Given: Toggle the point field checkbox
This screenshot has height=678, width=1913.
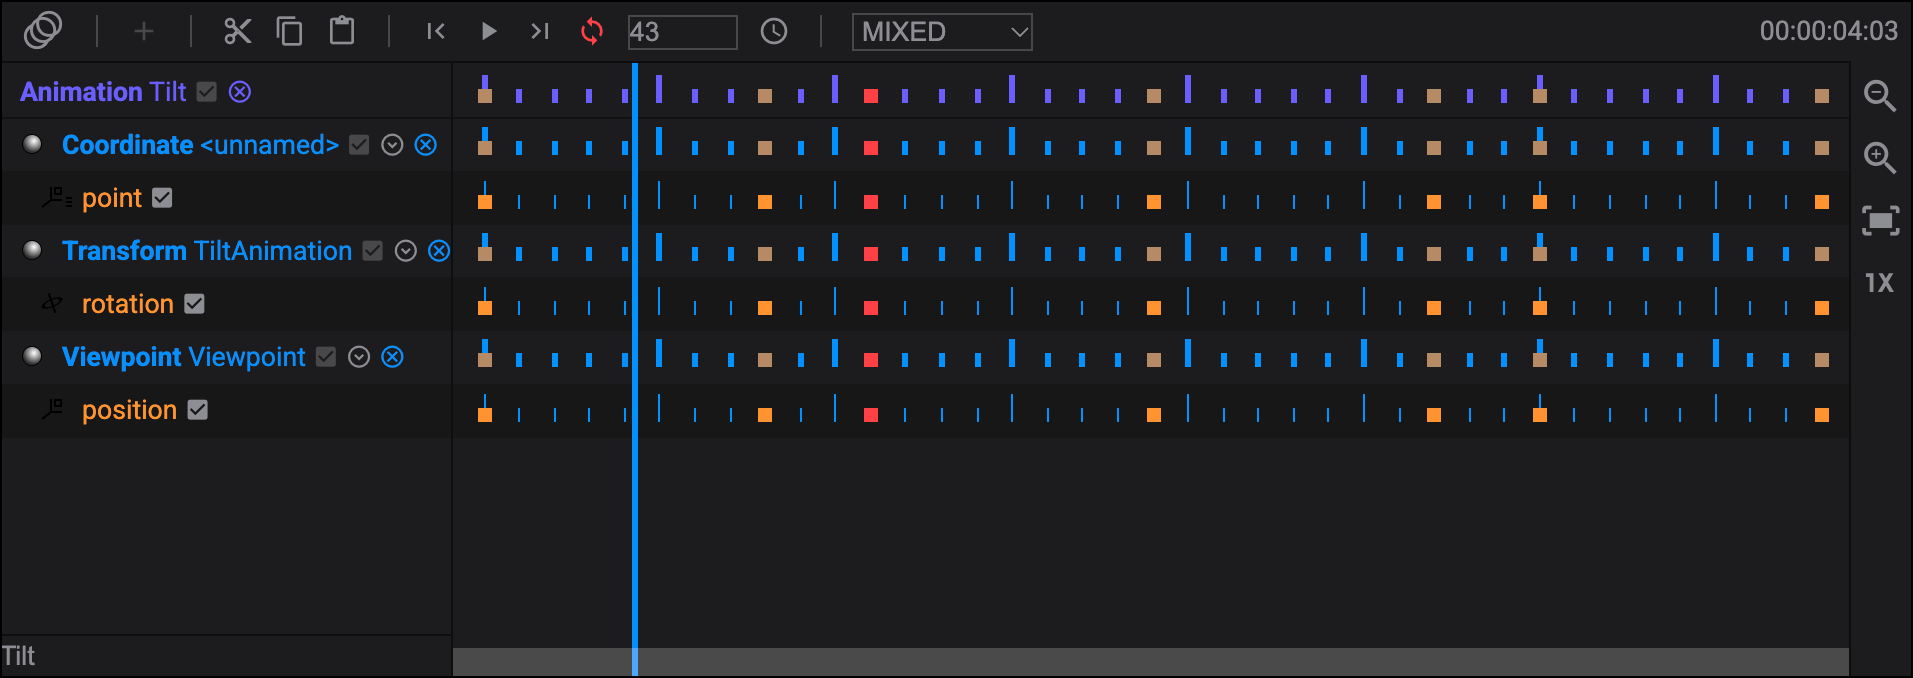Looking at the screenshot, I should pyautogui.click(x=162, y=198).
